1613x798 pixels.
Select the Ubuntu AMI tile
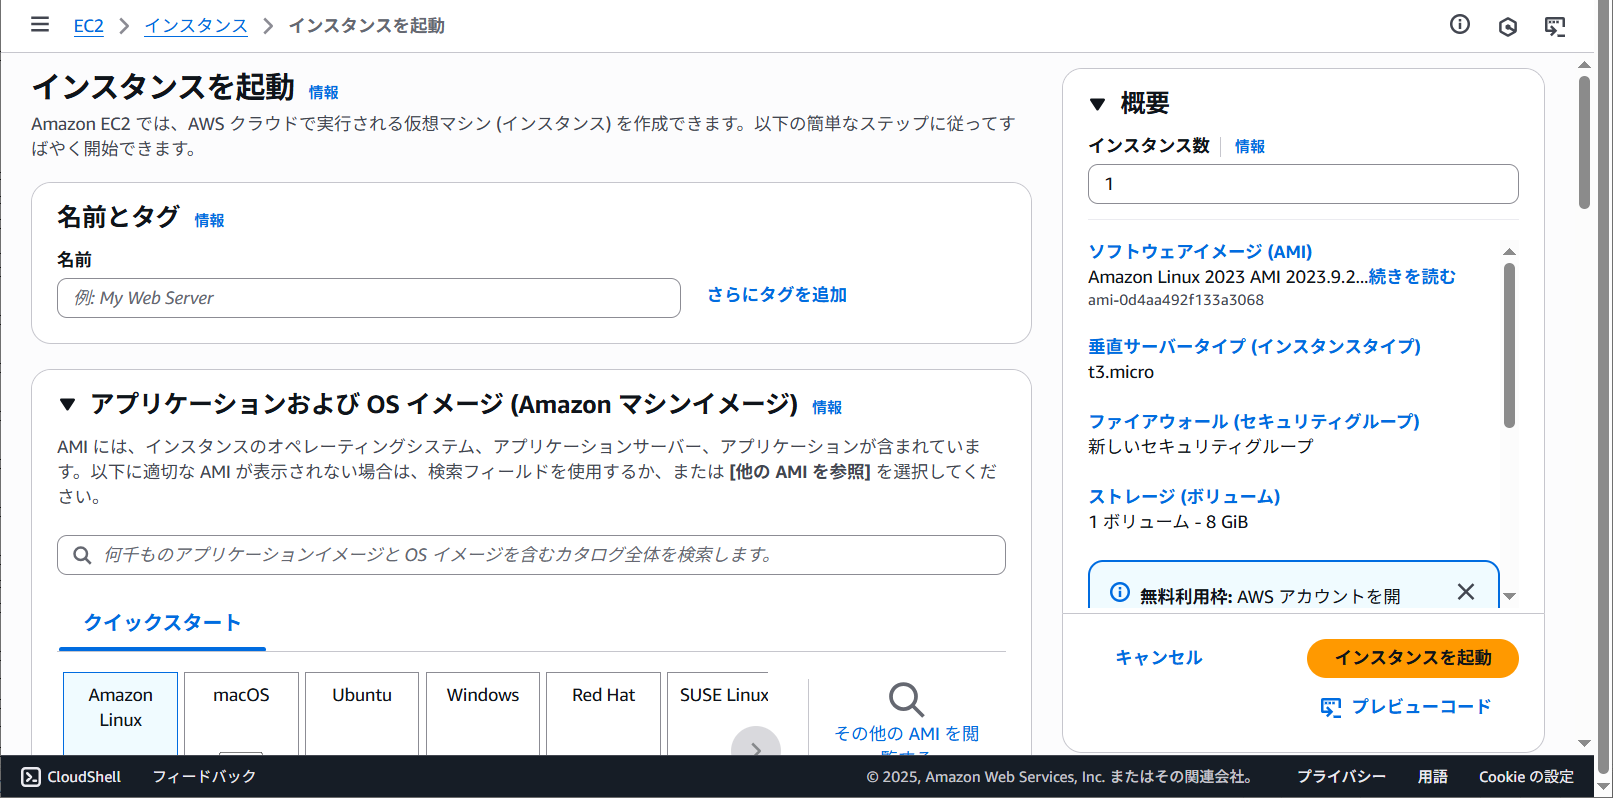[362, 711]
